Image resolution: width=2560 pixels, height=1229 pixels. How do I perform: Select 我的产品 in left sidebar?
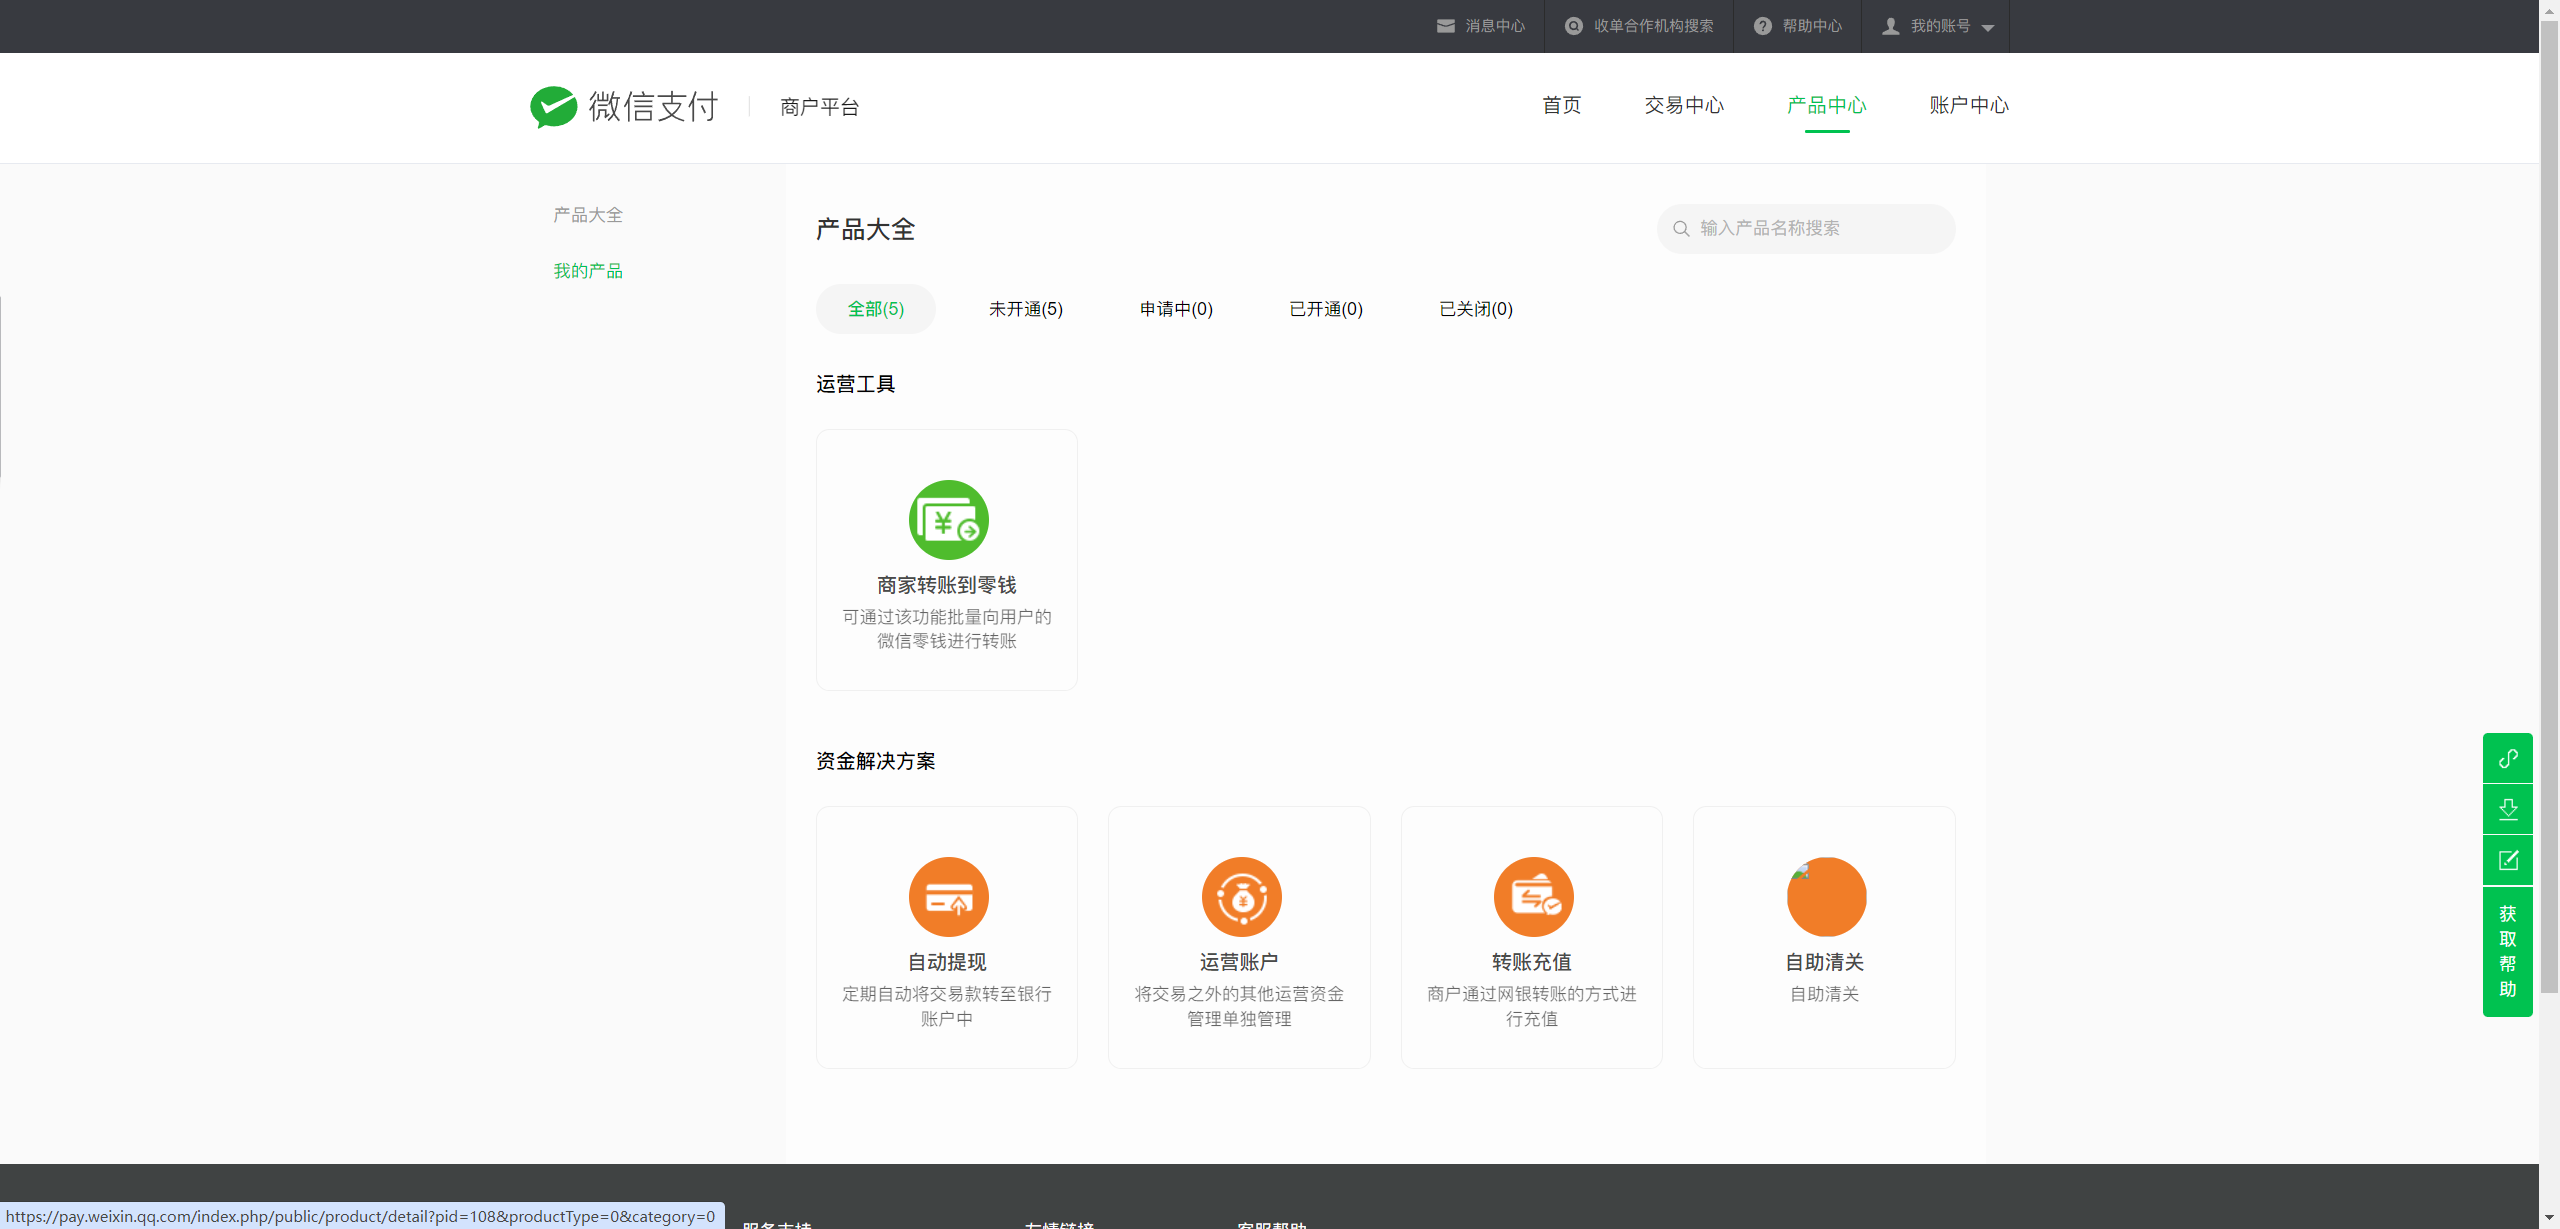click(588, 271)
